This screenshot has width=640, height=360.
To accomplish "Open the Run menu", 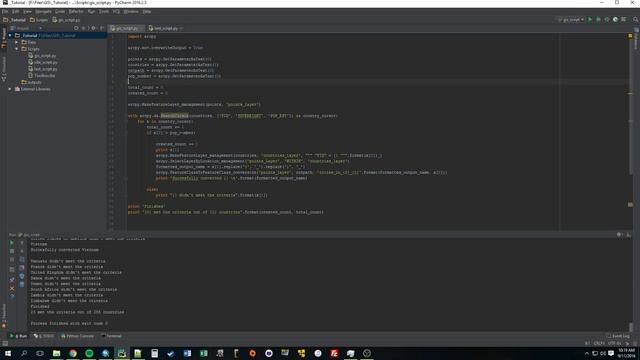I will point(91,12).
